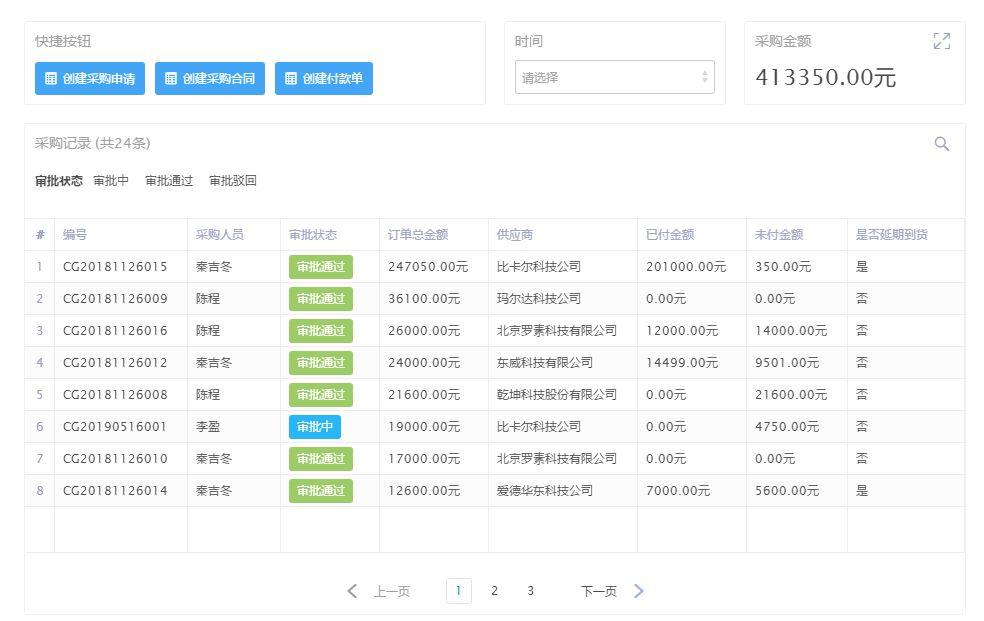Click the amount 247050.00元
The height and width of the screenshot is (621, 984).
[428, 267]
